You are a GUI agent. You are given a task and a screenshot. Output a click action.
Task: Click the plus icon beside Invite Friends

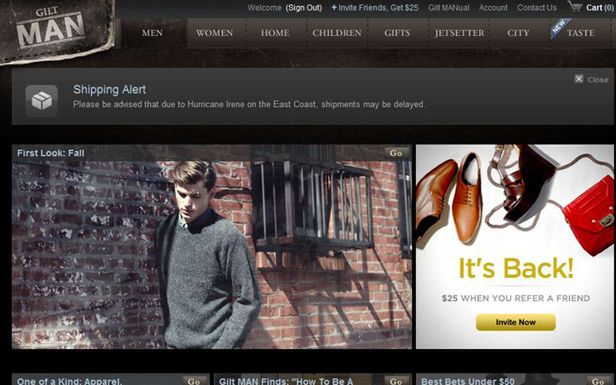click(x=334, y=7)
